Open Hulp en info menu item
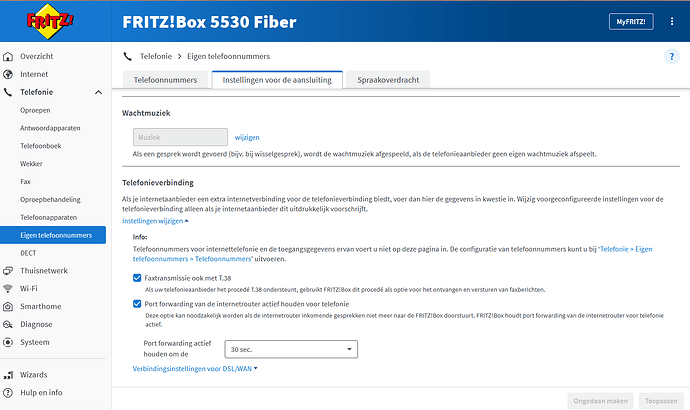Image resolution: width=690 pixels, height=410 pixels. tap(41, 392)
